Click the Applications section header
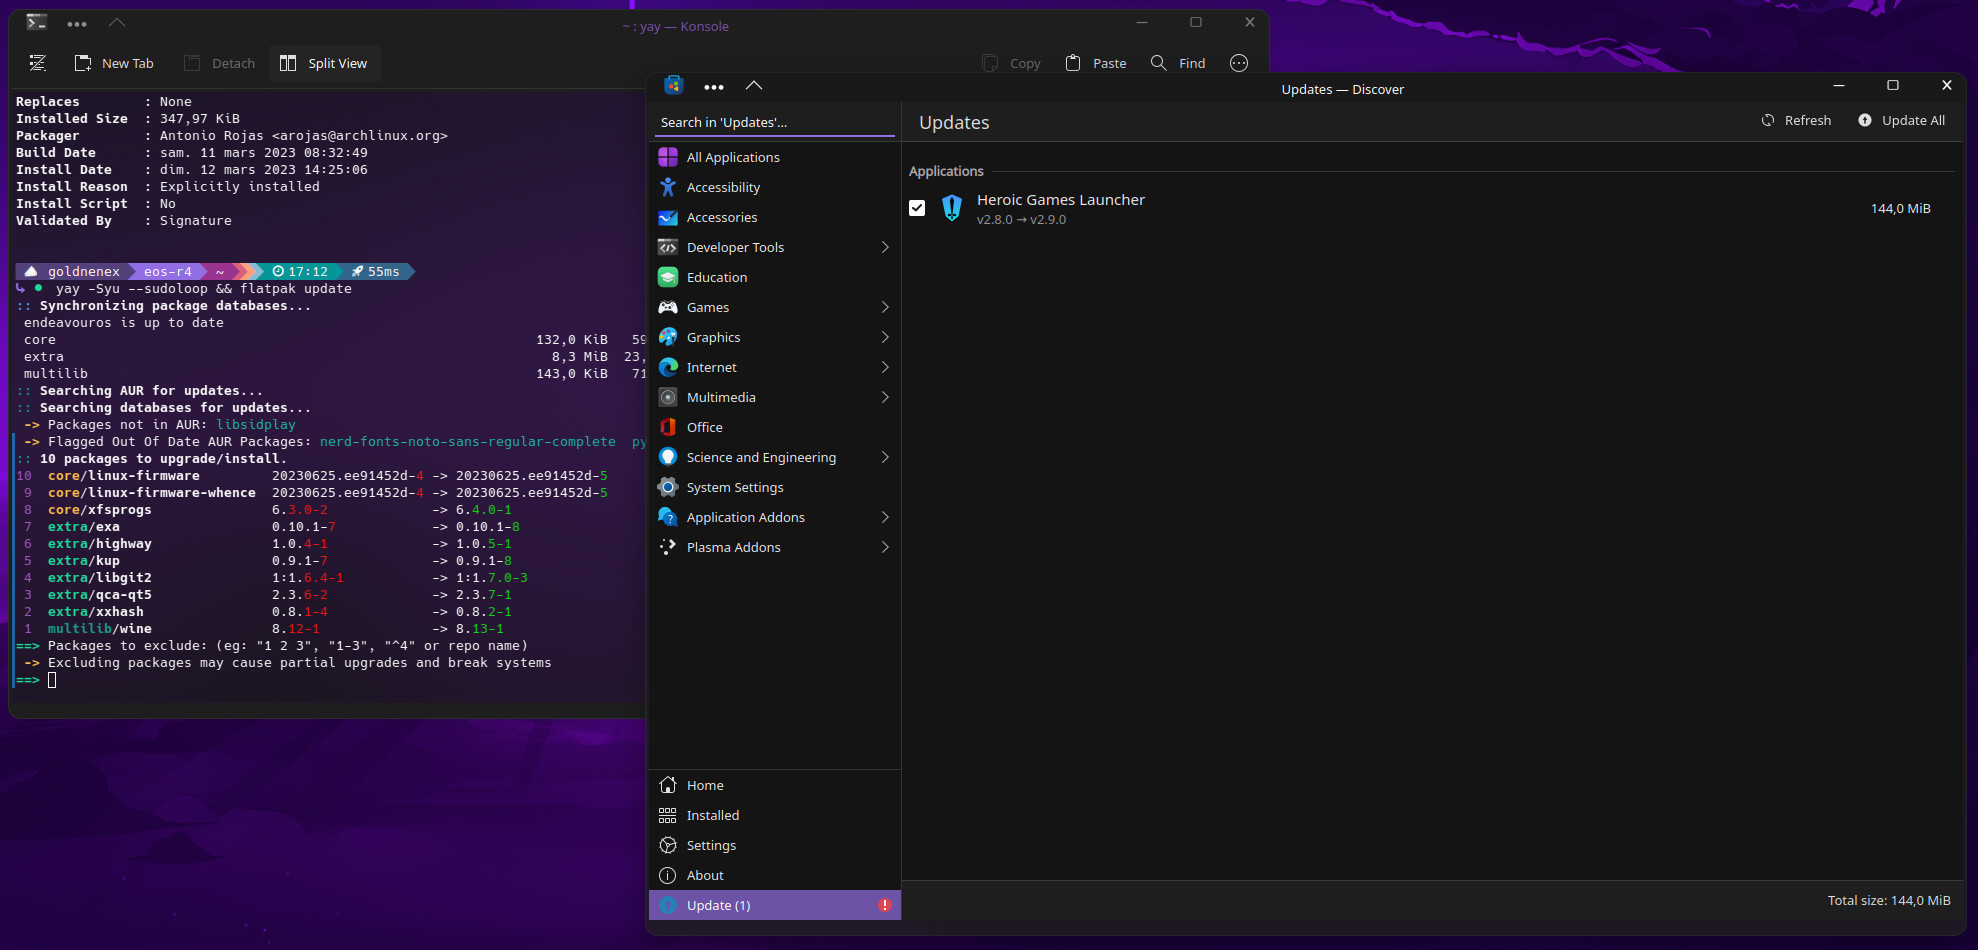The image size is (1978, 950). tap(946, 171)
